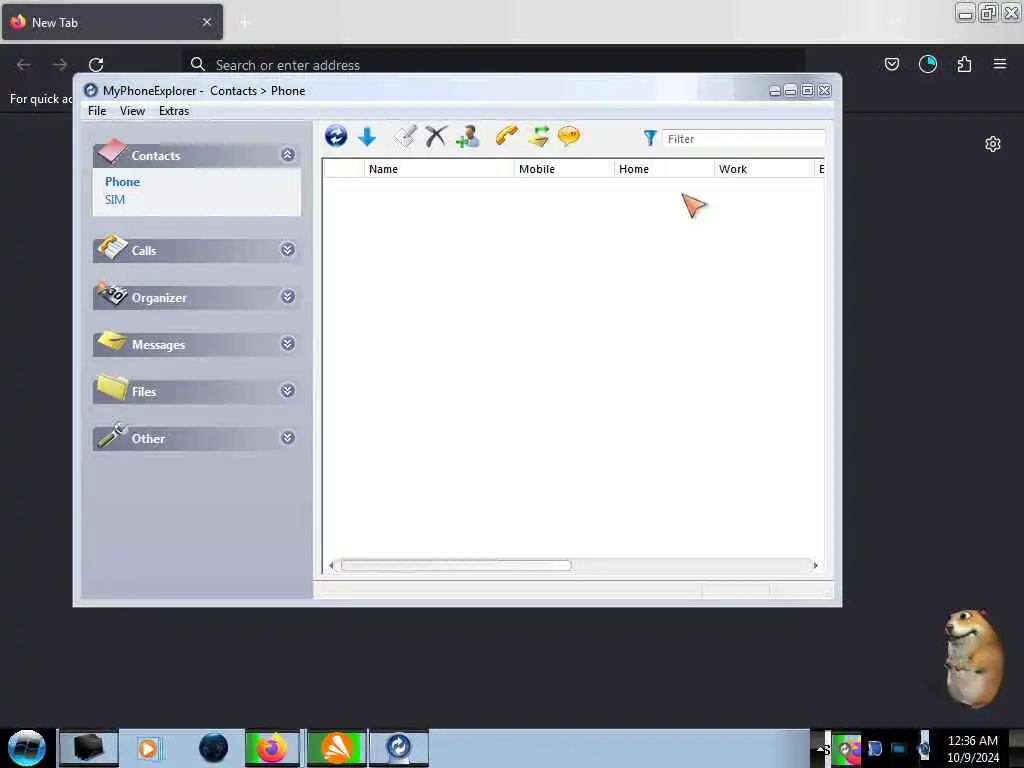The height and width of the screenshot is (768, 1024).
Task: Select the Firefox New Tab tab
Action: (x=112, y=22)
